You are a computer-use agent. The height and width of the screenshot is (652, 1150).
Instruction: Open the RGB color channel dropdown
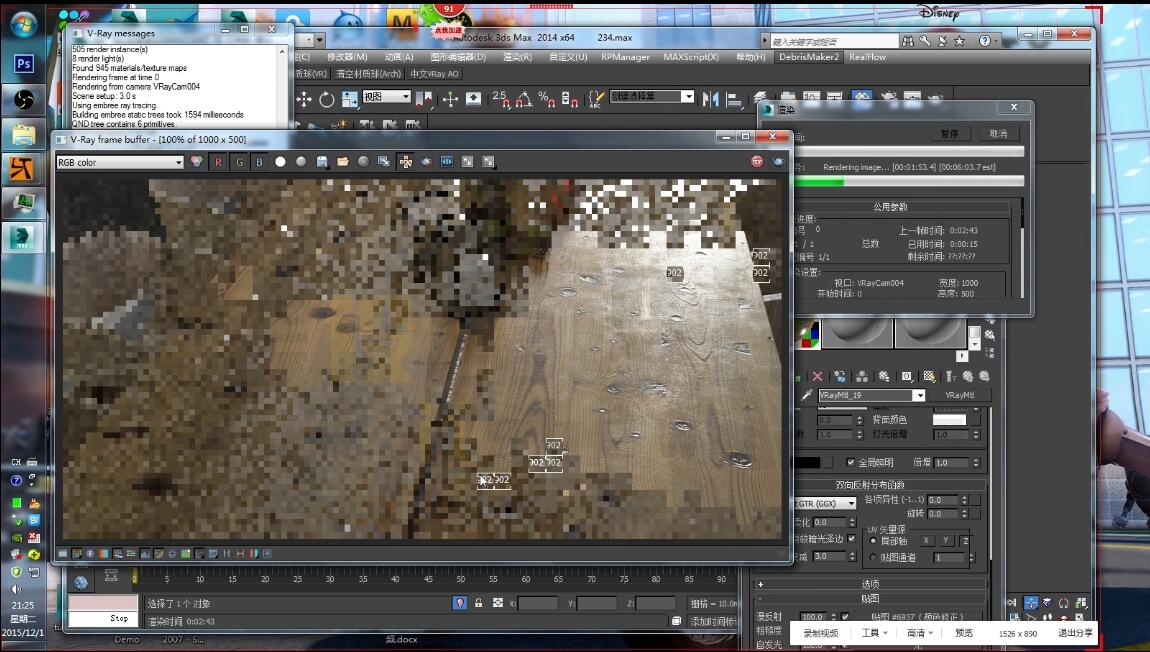(x=120, y=162)
